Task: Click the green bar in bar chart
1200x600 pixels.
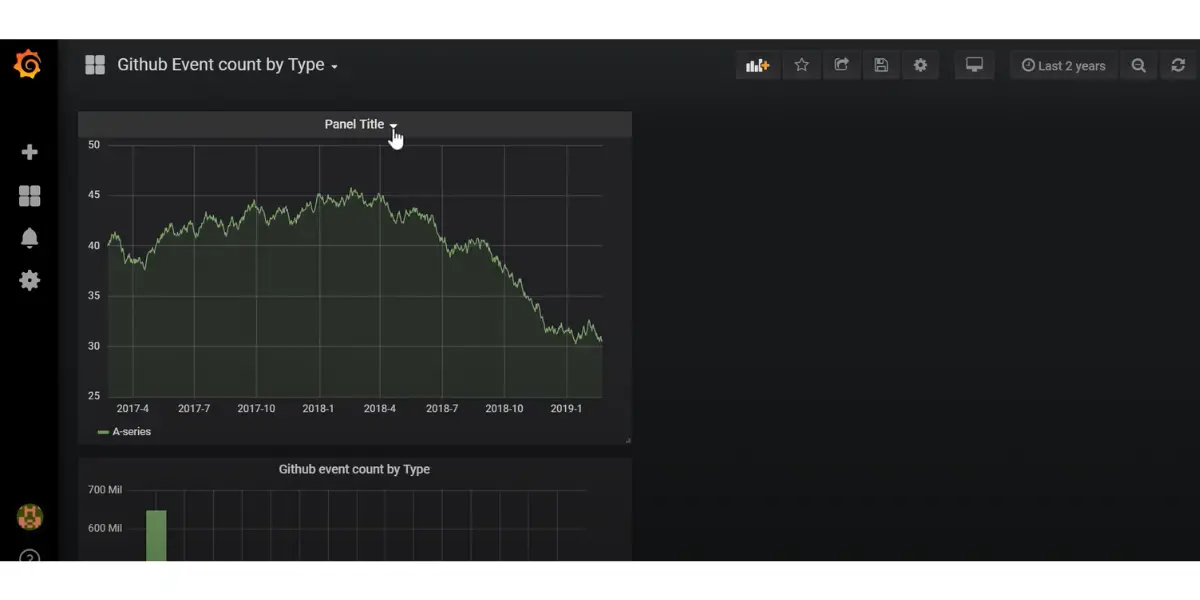Action: coord(156,535)
